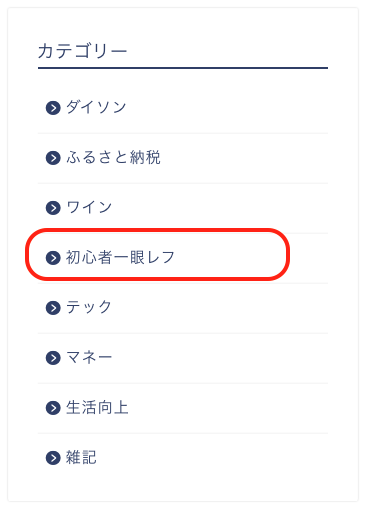Viewport: 367px width, 509px height.
Task: Click the arrow icon beside 生活向上
Action: tap(53, 408)
